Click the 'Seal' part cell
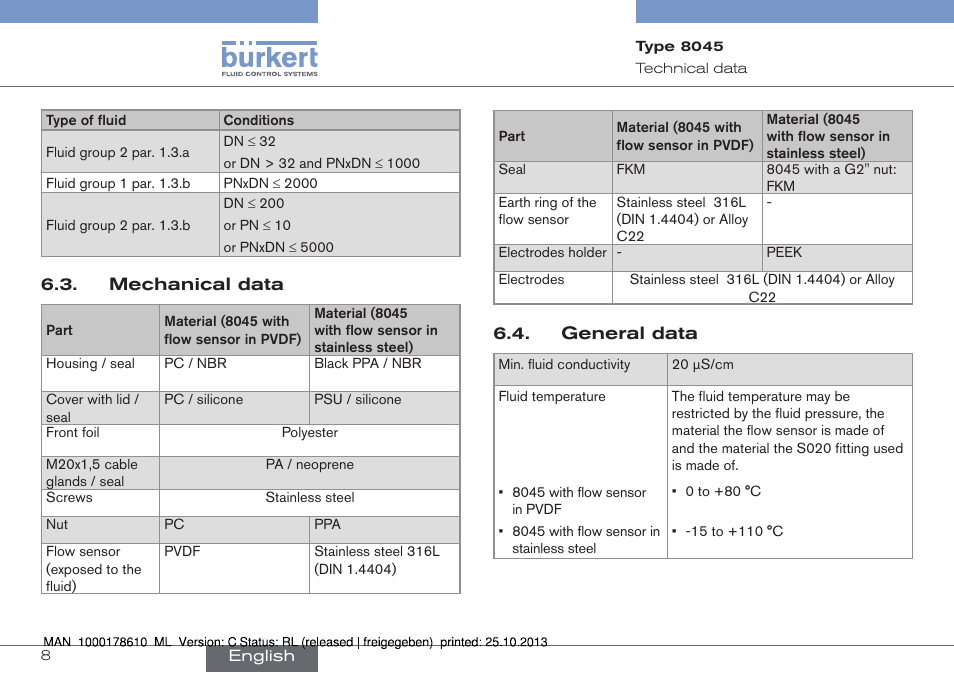 click(552, 177)
